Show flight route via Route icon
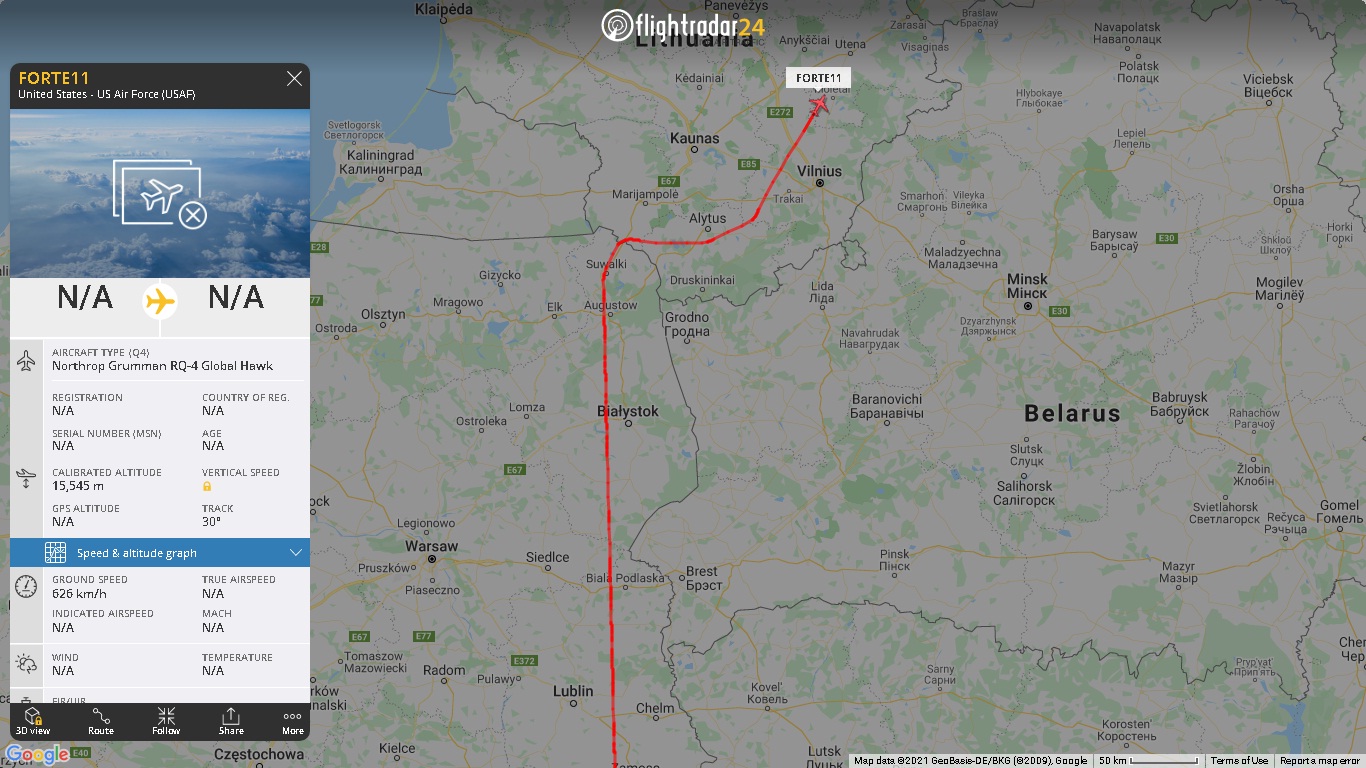This screenshot has height=768, width=1366. [101, 721]
